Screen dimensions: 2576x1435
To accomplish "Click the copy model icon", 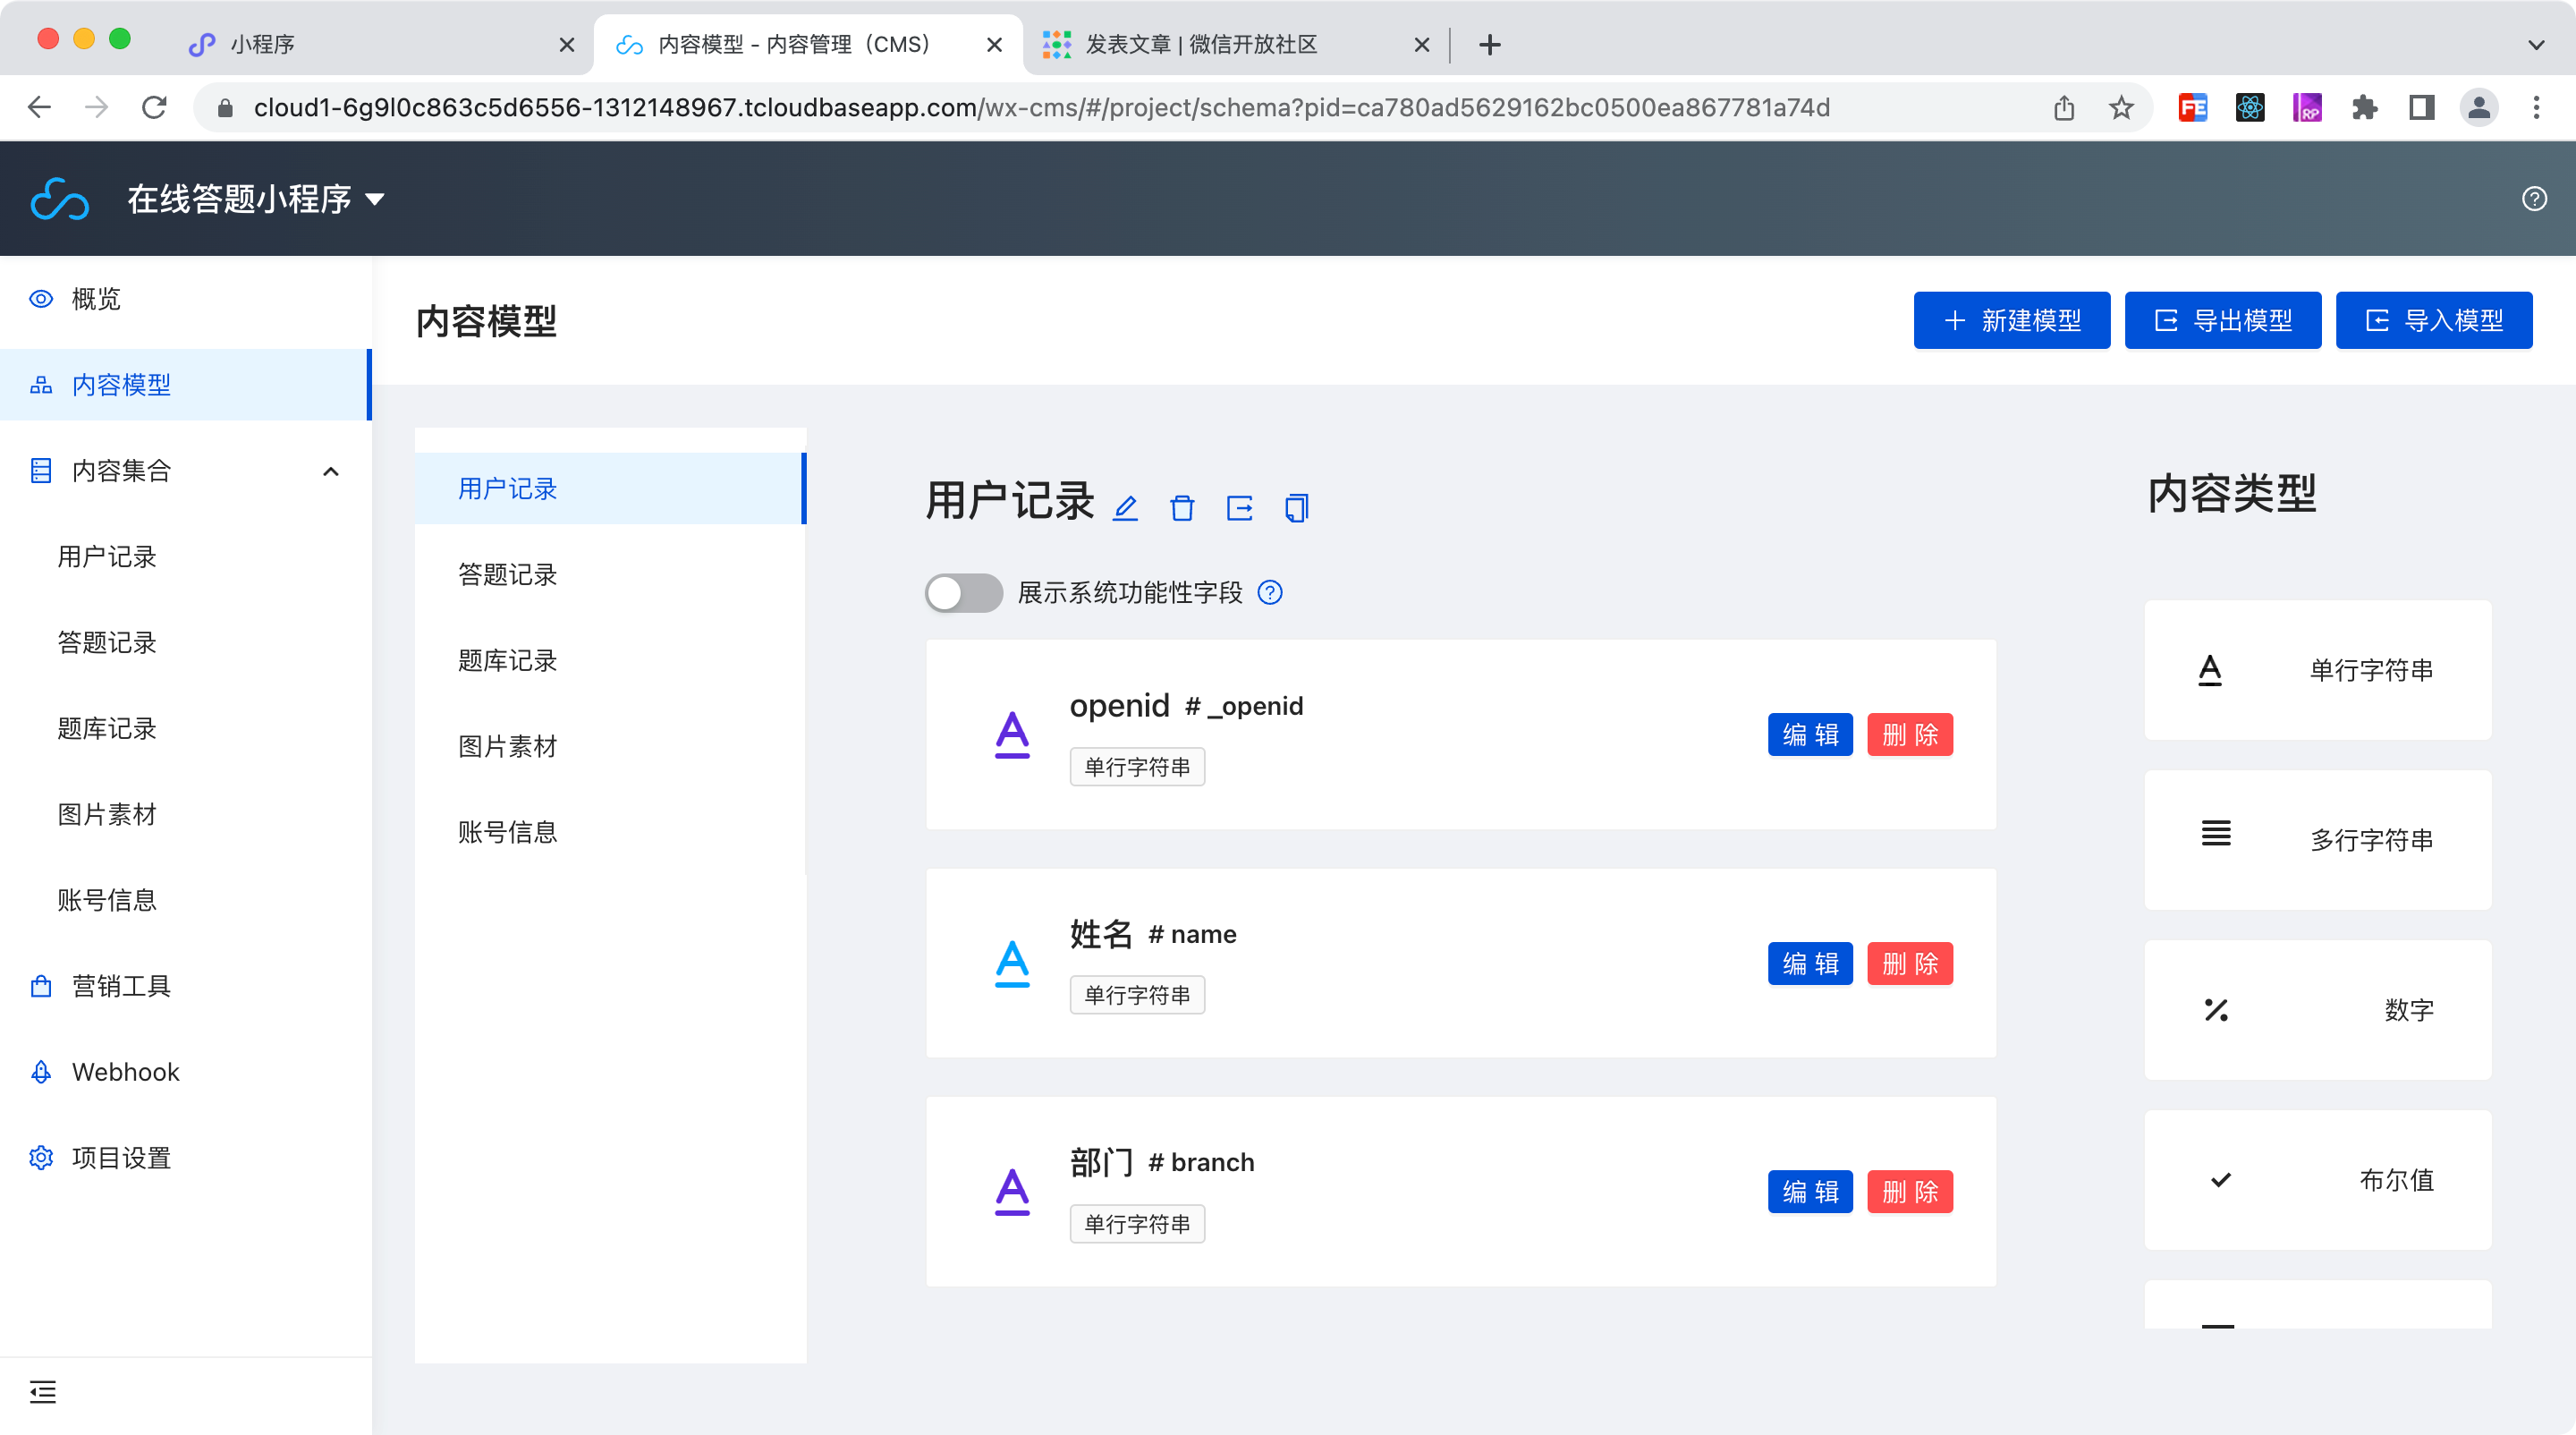I will (1296, 508).
